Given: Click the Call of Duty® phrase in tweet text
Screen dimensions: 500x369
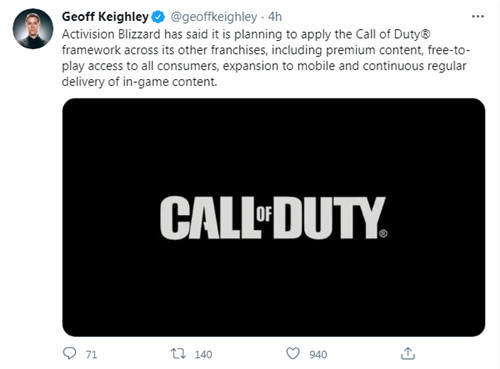Looking at the screenshot, I should (393, 34).
